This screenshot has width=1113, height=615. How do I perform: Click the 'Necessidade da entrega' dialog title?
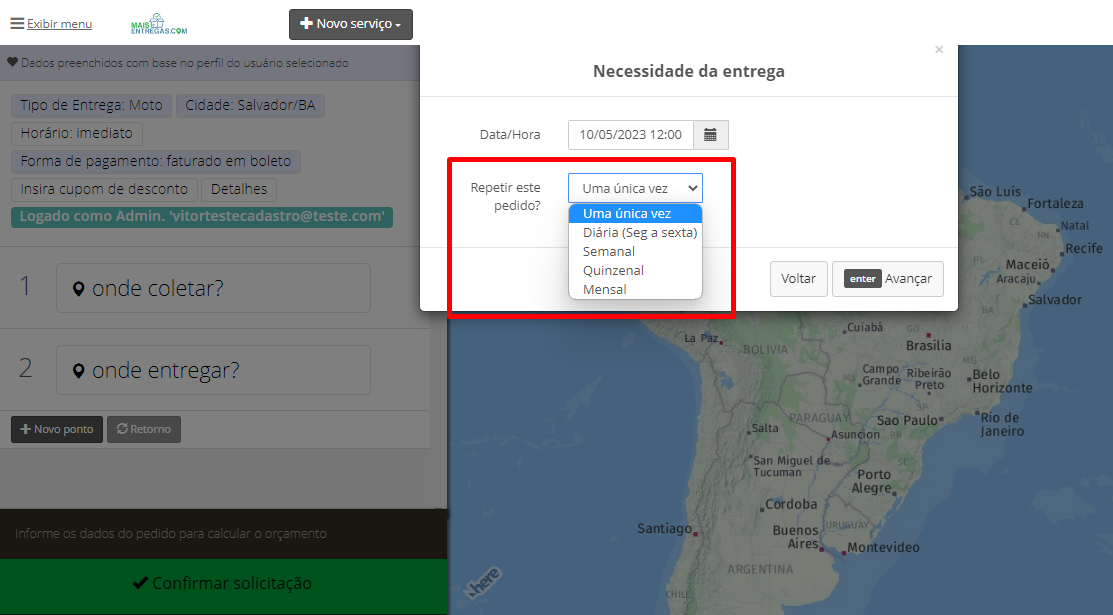click(x=689, y=71)
